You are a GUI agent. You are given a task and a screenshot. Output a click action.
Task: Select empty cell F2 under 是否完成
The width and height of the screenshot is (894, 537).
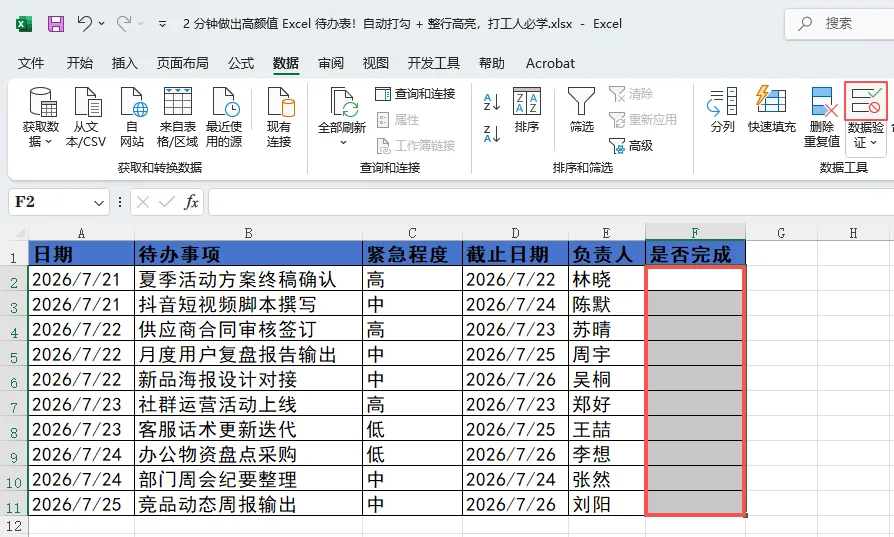(695, 279)
